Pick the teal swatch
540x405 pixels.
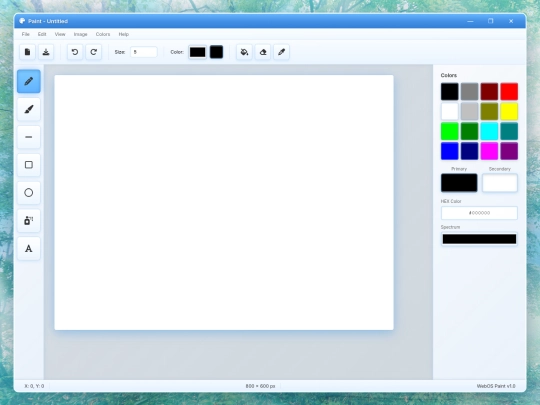pos(509,131)
